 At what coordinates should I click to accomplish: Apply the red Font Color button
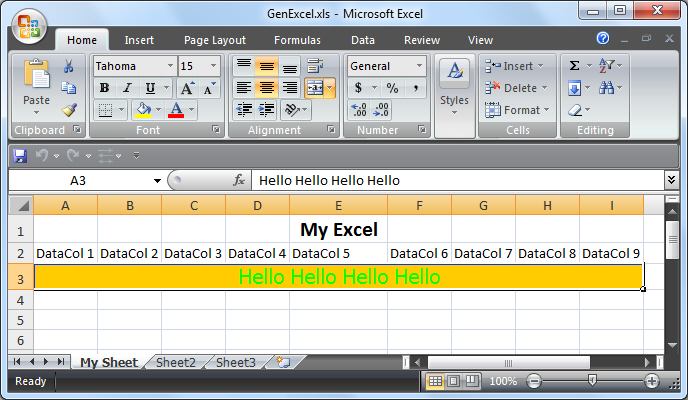click(x=176, y=110)
